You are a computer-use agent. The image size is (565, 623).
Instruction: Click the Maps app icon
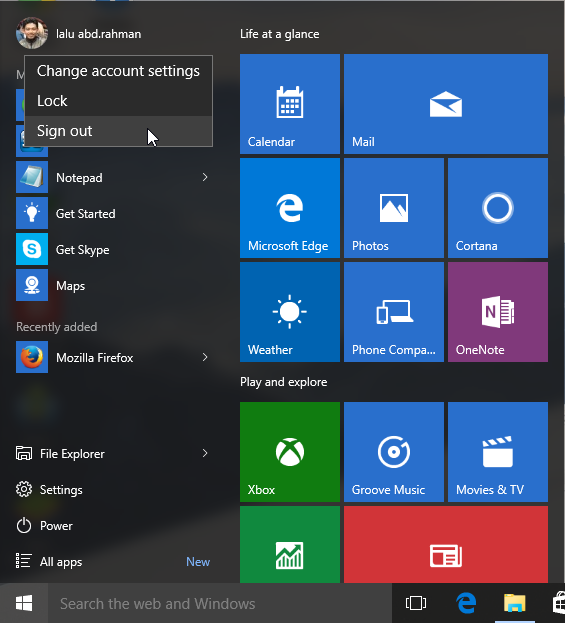[x=32, y=285]
